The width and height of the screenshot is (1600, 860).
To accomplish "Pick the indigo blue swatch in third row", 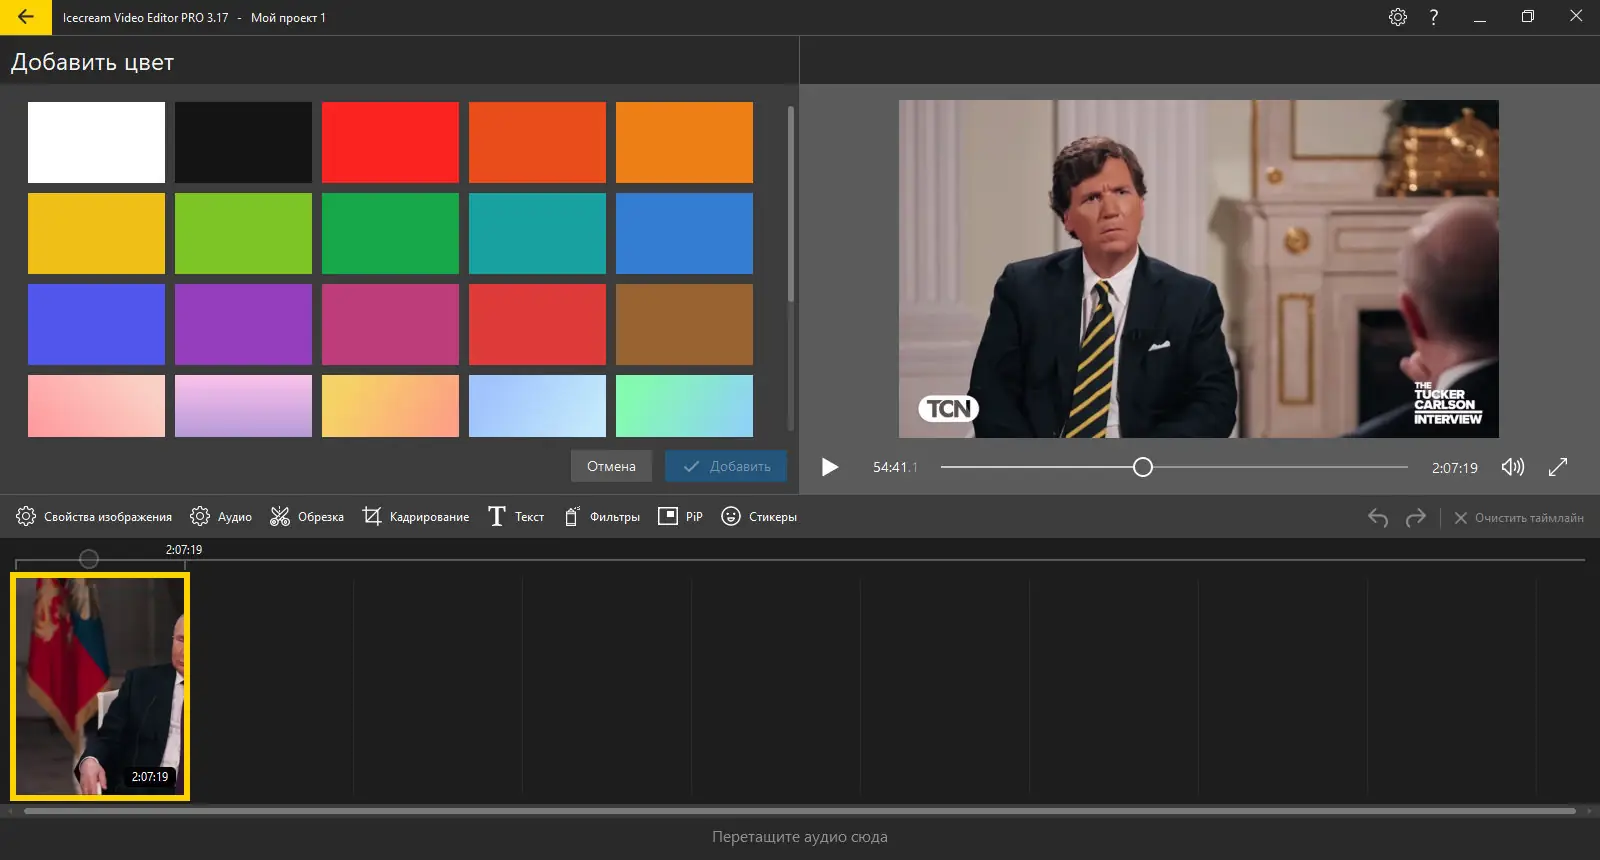I will pyautogui.click(x=96, y=324).
